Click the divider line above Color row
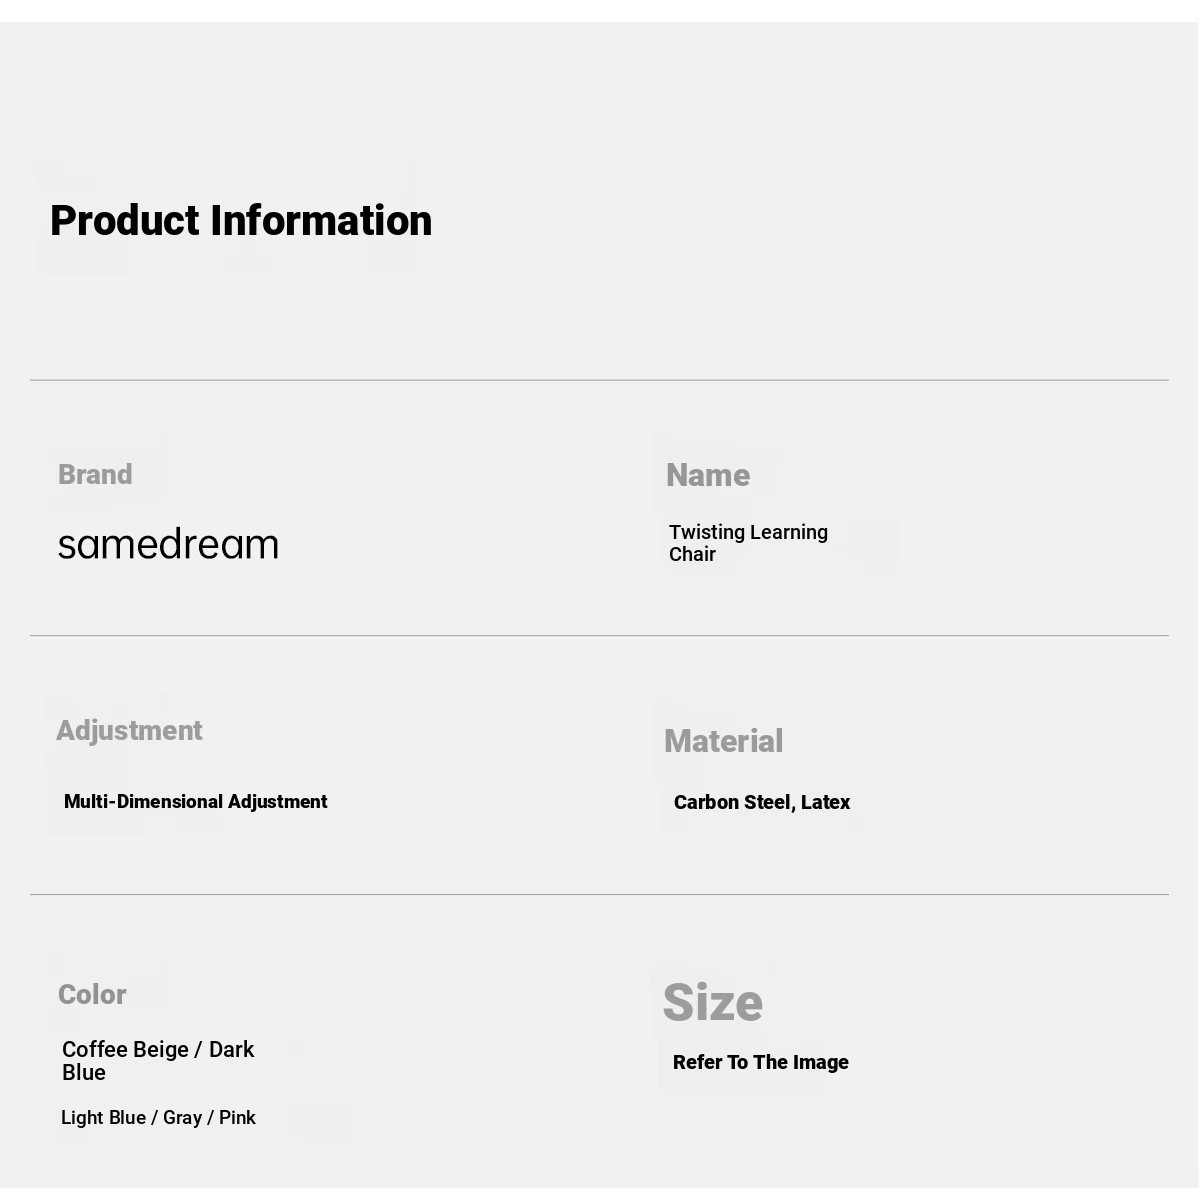This screenshot has width=1200, height=1188. click(x=599, y=894)
